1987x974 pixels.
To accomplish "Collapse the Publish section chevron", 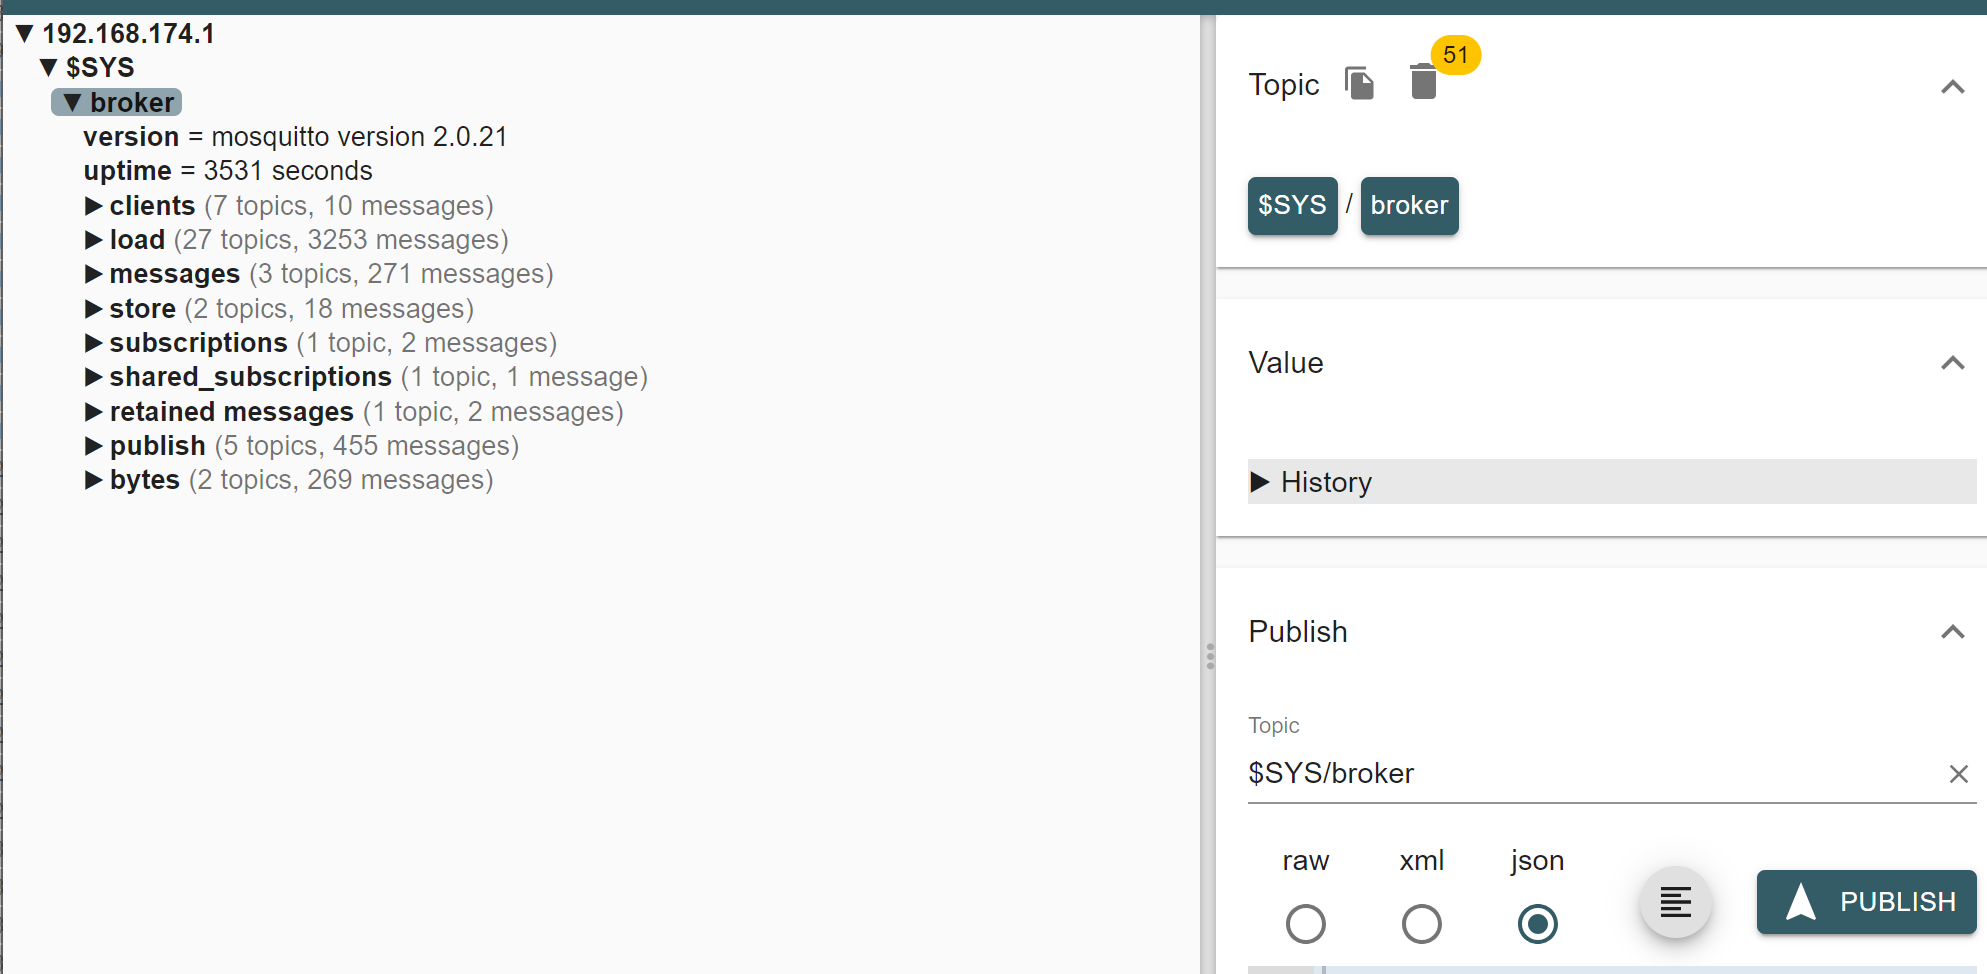I will click(x=1952, y=632).
